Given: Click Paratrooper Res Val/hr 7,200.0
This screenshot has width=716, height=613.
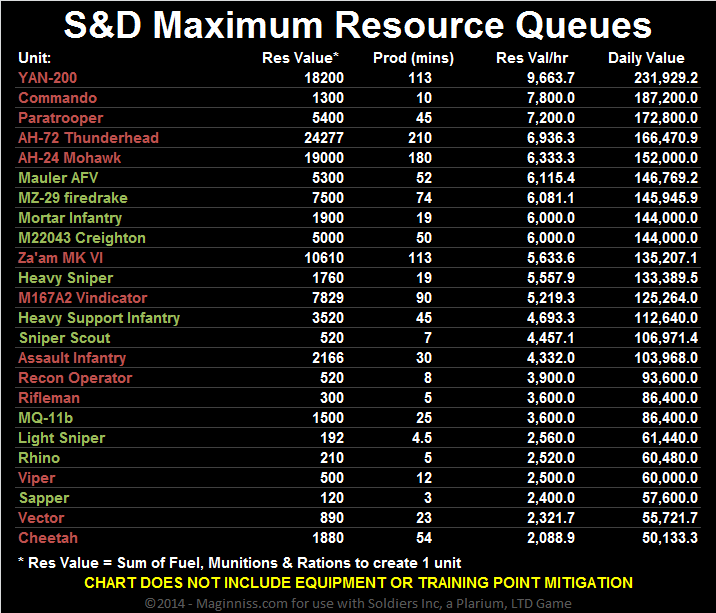Looking at the screenshot, I should [x=551, y=118].
